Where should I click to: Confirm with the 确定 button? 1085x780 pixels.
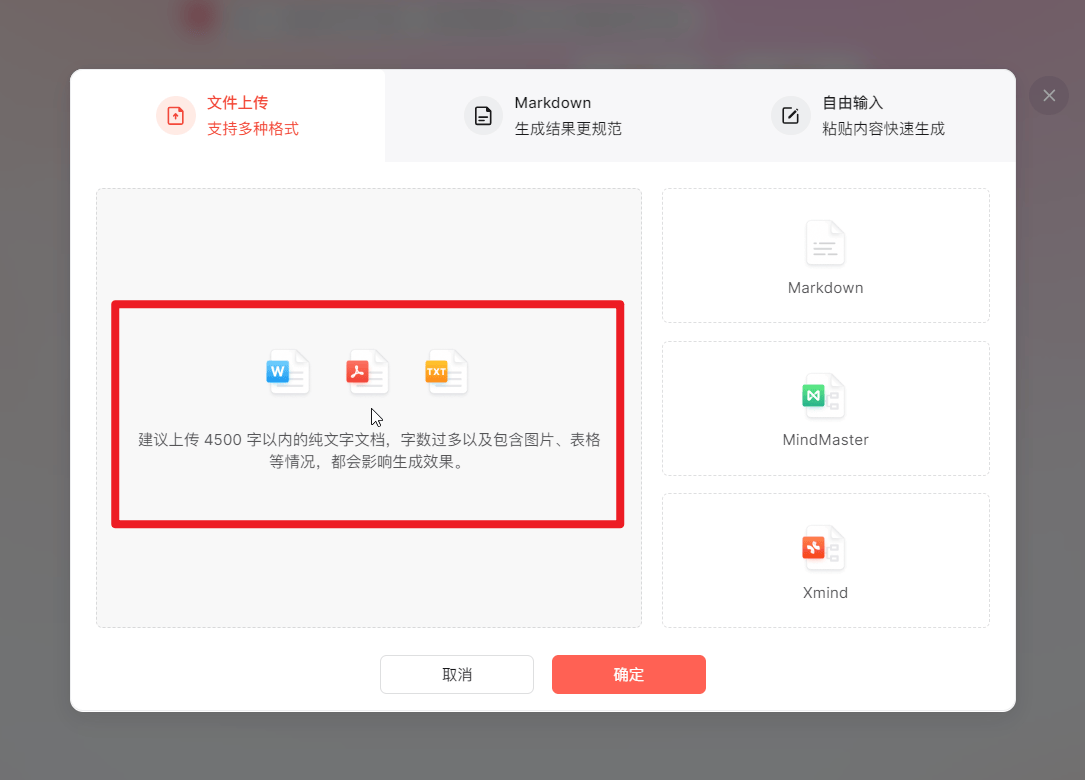(x=628, y=674)
